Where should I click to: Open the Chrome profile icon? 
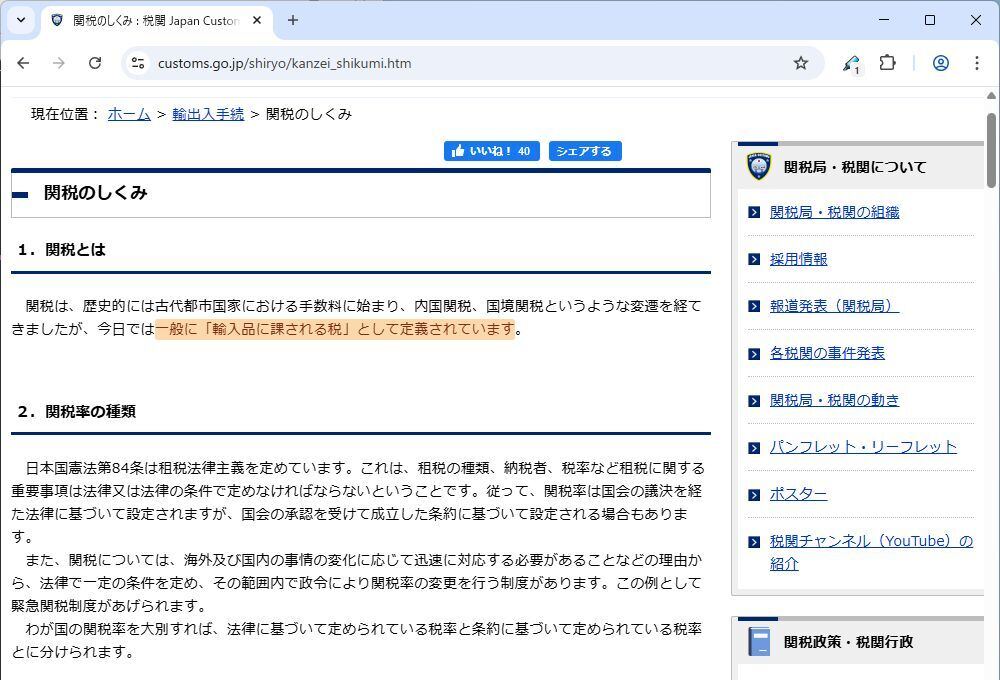(941, 63)
